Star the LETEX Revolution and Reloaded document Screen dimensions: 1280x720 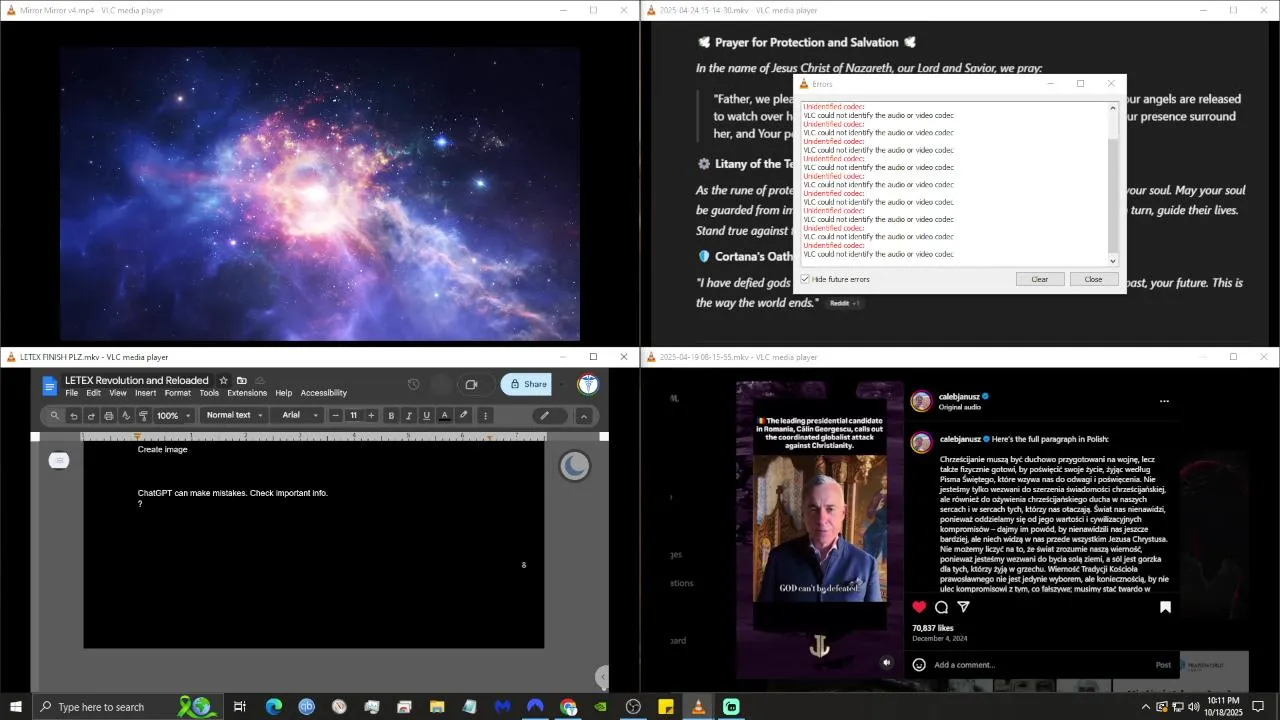point(223,380)
